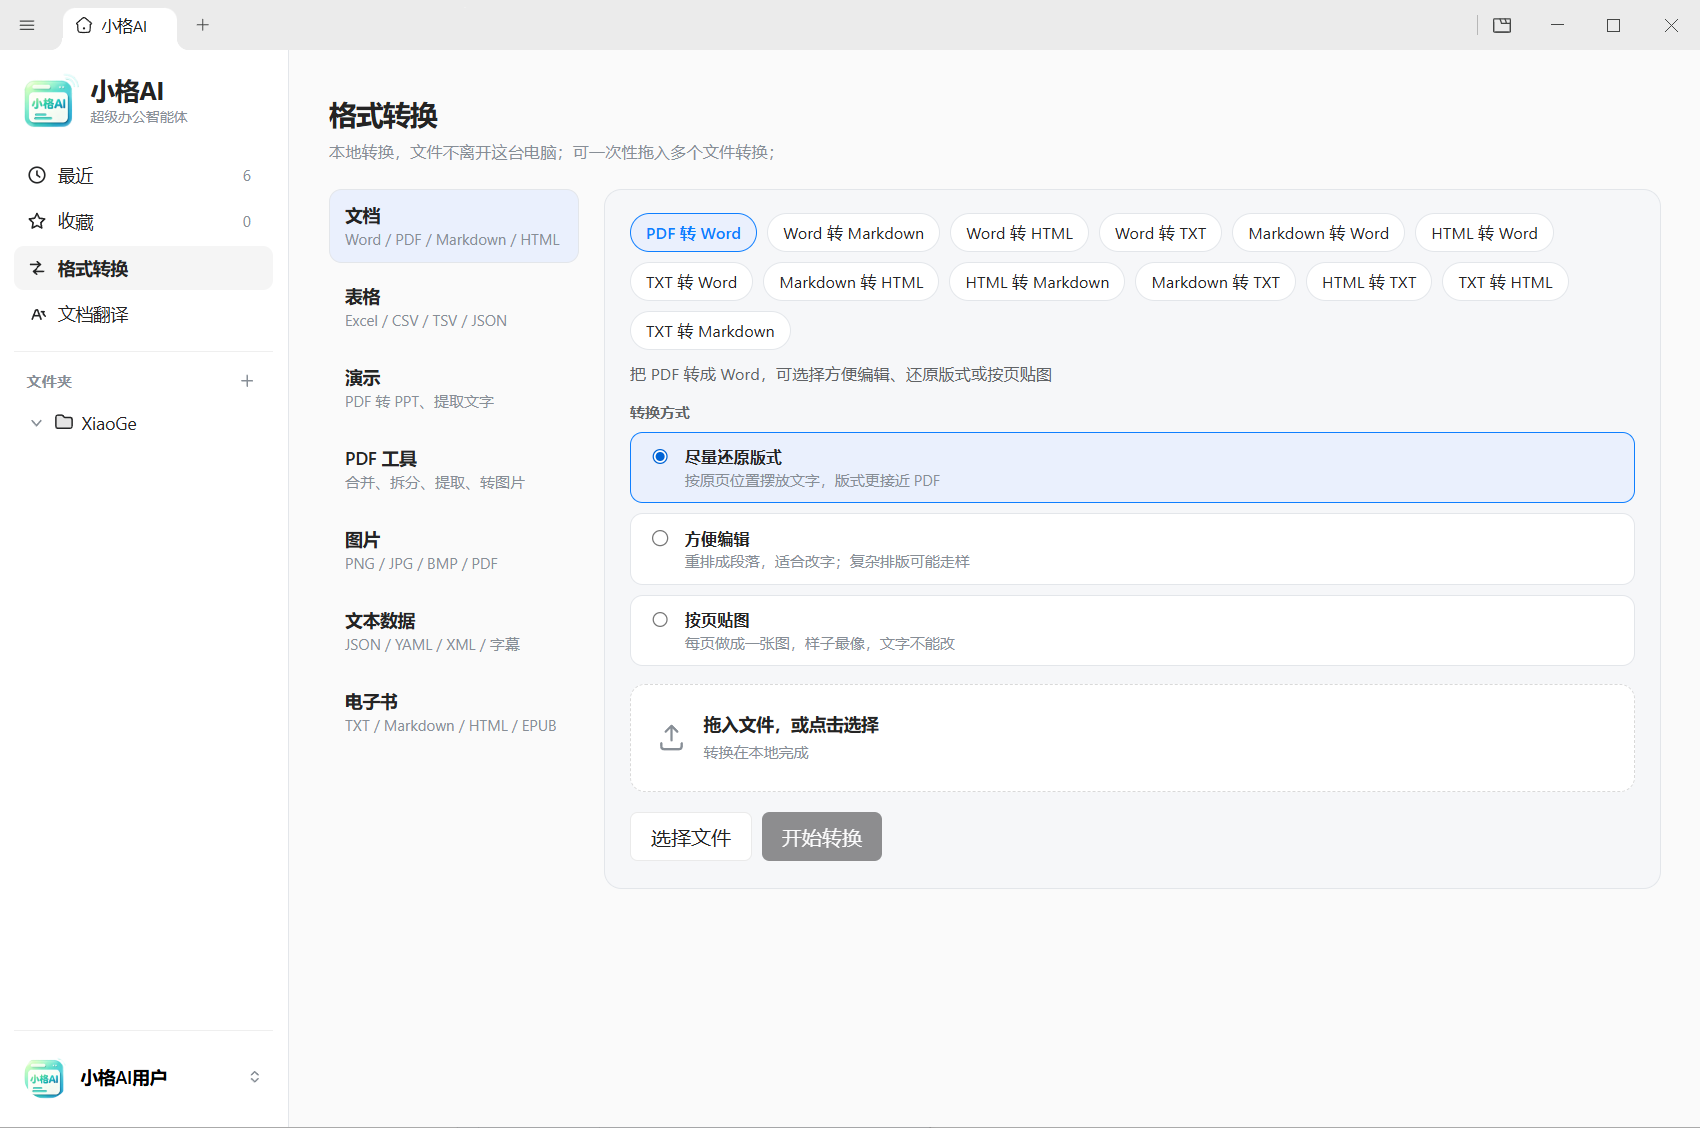The width and height of the screenshot is (1700, 1128).
Task: Choose TXT 转 HTML conversion
Action: point(1505,282)
